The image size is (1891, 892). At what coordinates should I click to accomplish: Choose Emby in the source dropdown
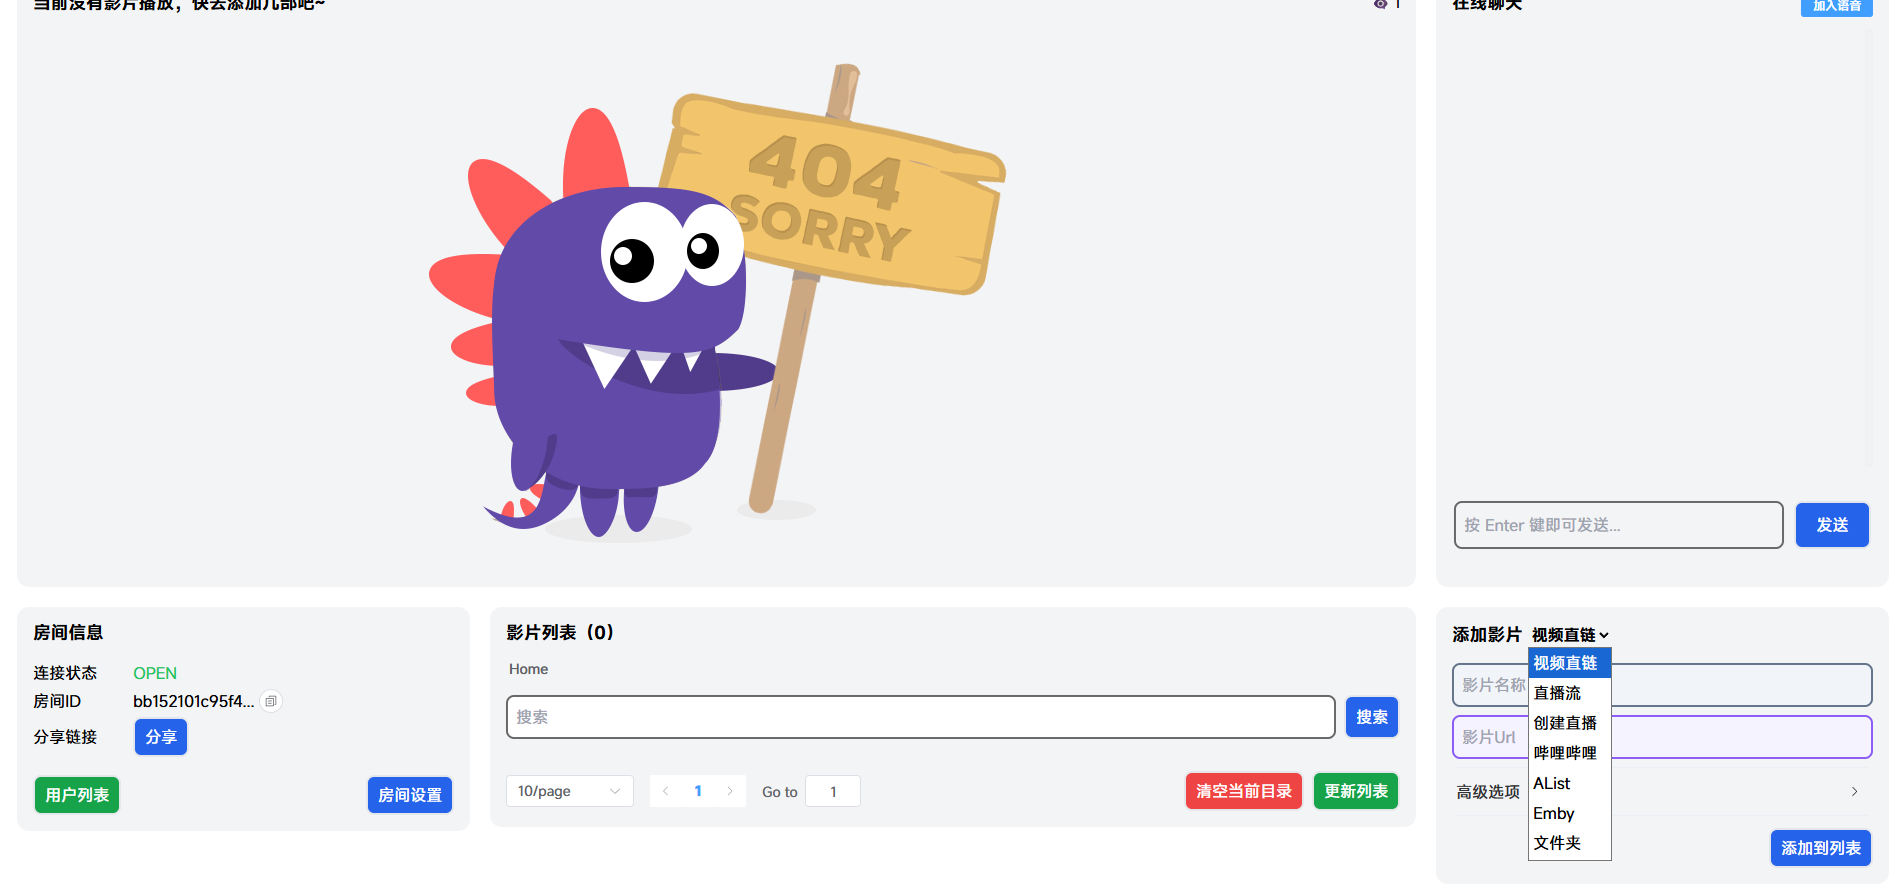pos(1554,813)
